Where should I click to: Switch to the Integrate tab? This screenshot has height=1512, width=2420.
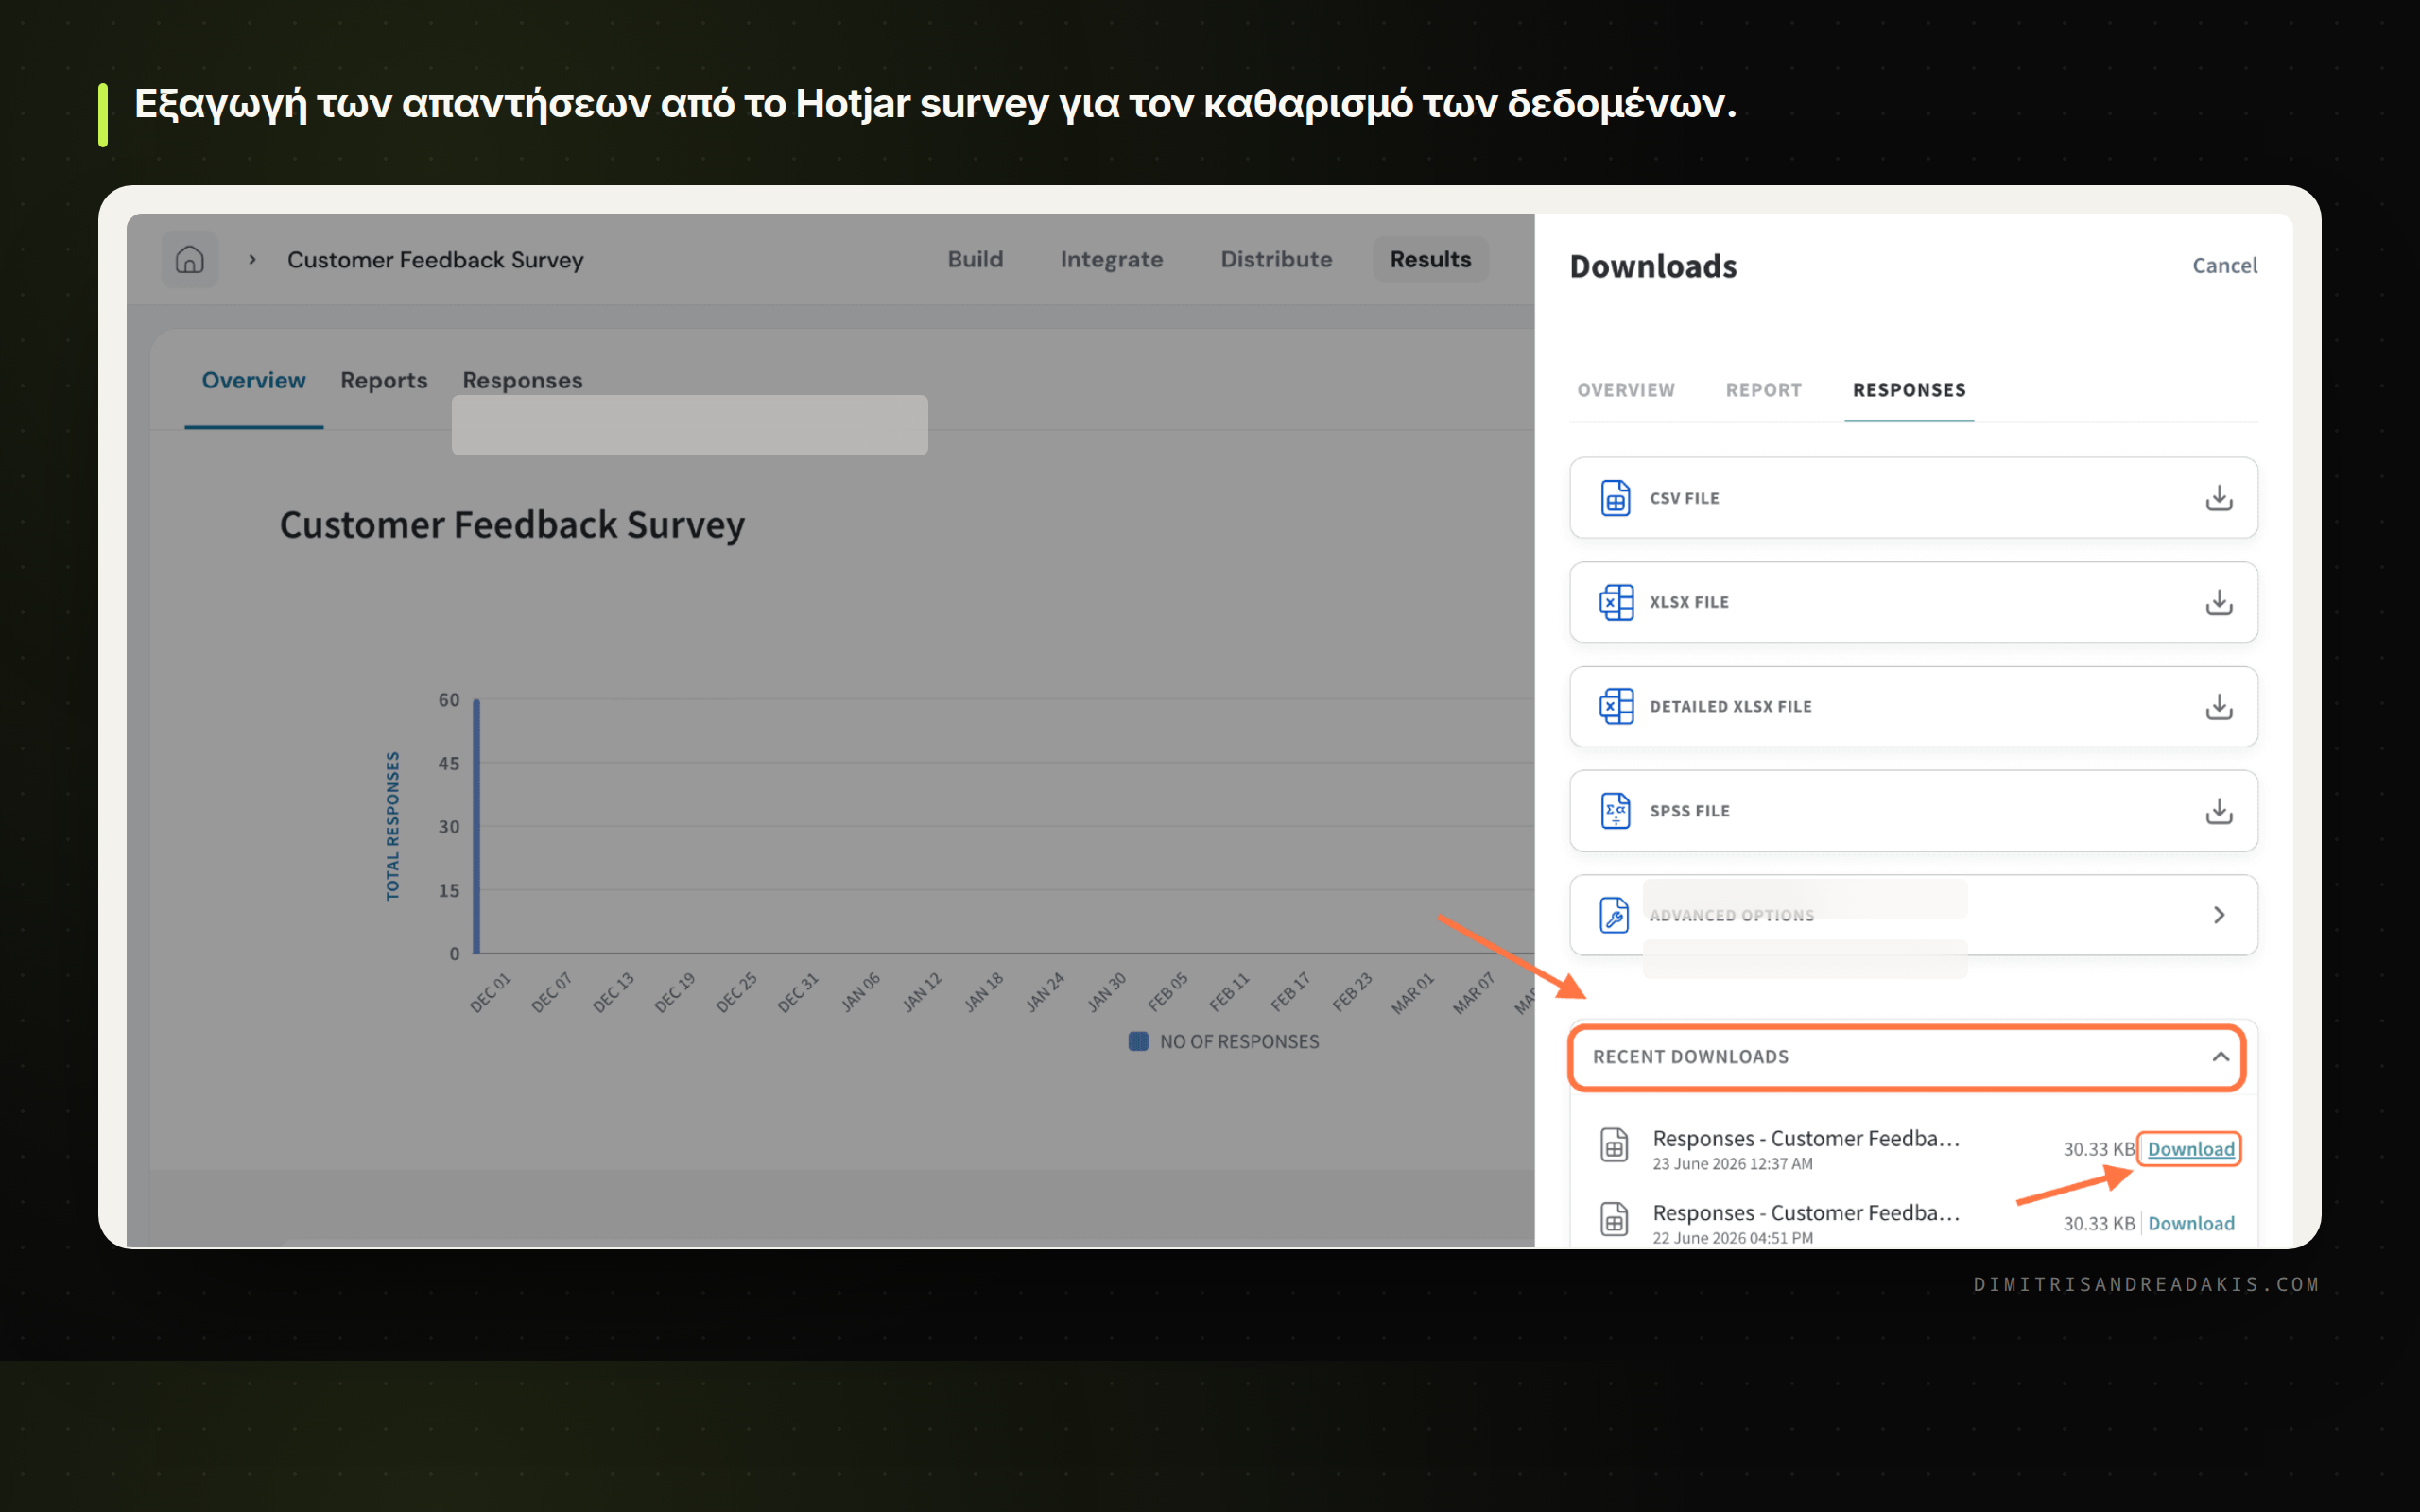pos(1111,260)
